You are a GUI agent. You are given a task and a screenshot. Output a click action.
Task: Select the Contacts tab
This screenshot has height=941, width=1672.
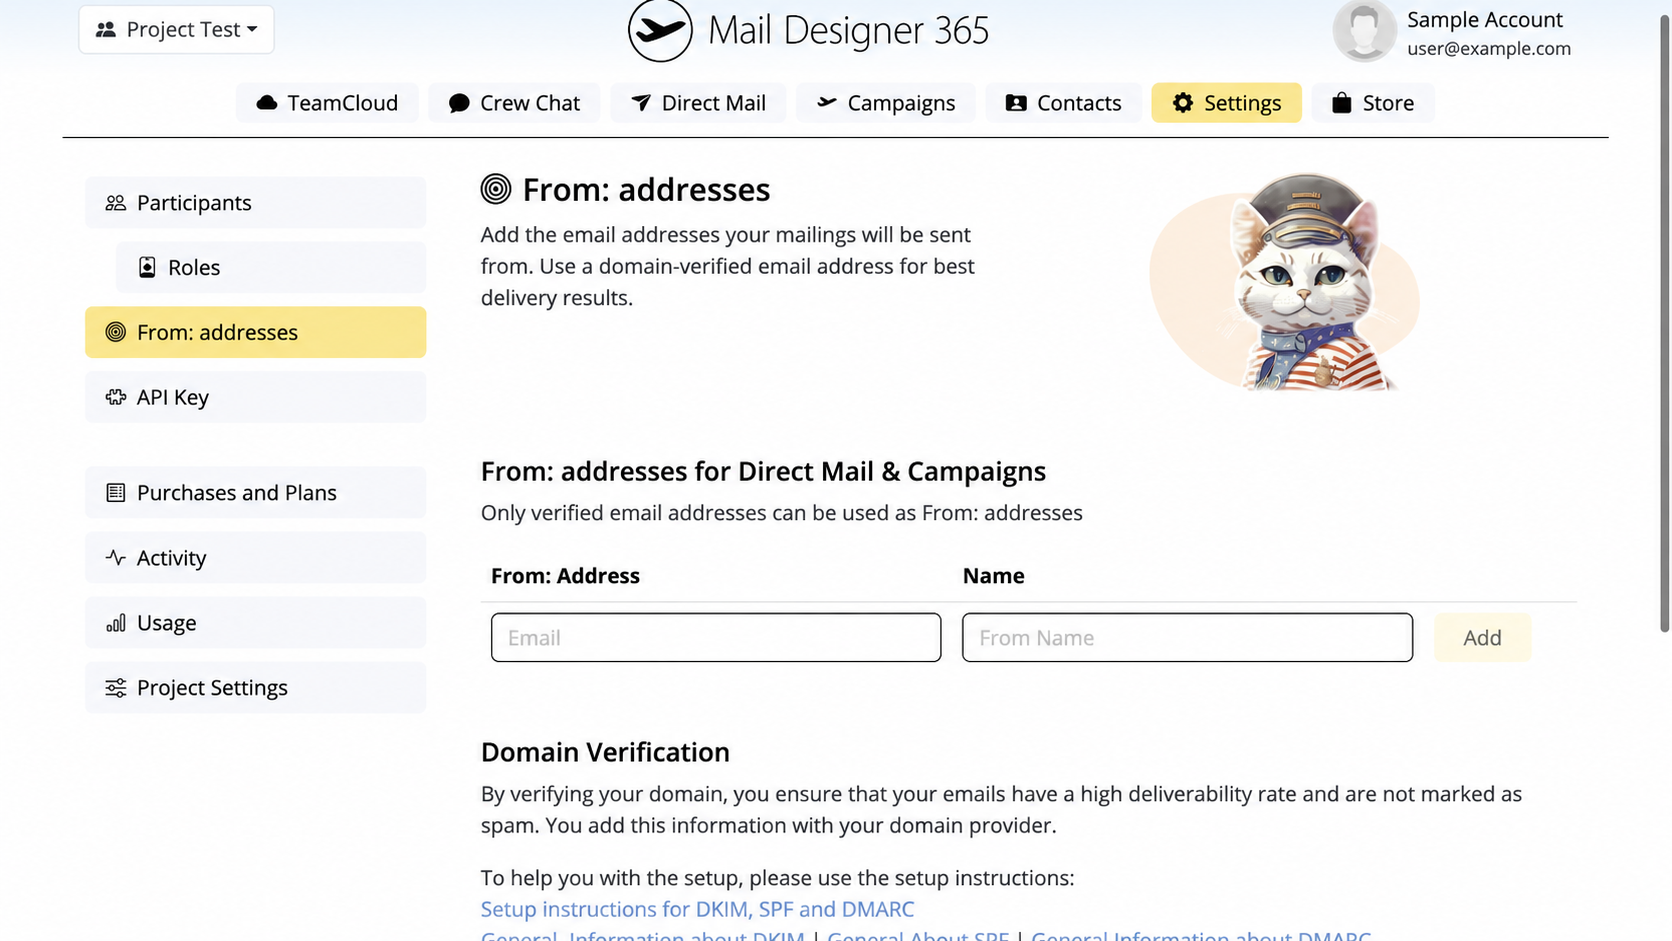click(1063, 103)
